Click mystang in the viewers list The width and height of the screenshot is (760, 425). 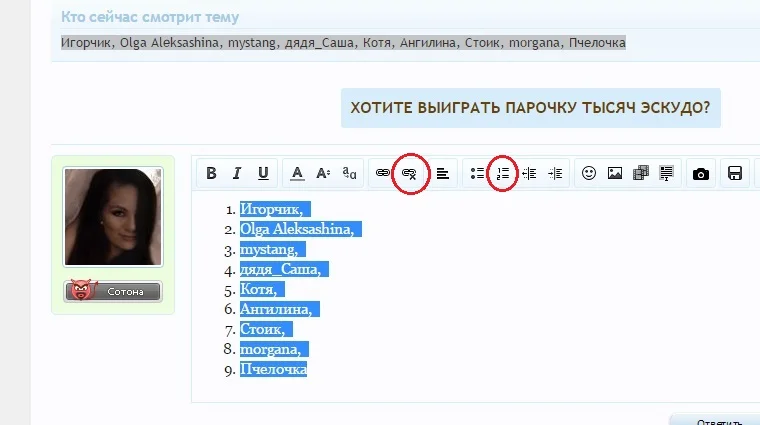tap(252, 43)
